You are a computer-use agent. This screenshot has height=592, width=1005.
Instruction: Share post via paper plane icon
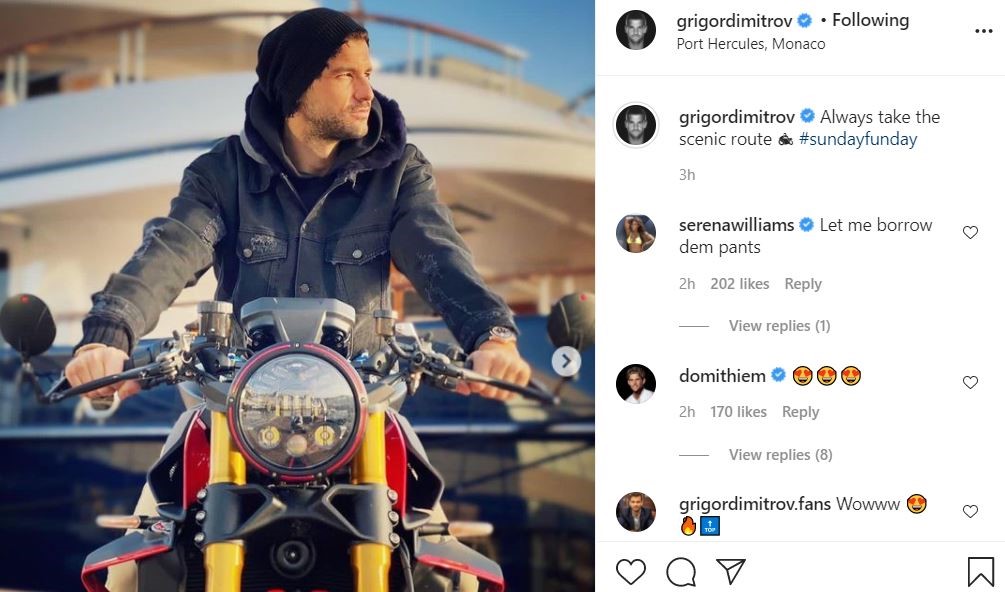pos(731,571)
